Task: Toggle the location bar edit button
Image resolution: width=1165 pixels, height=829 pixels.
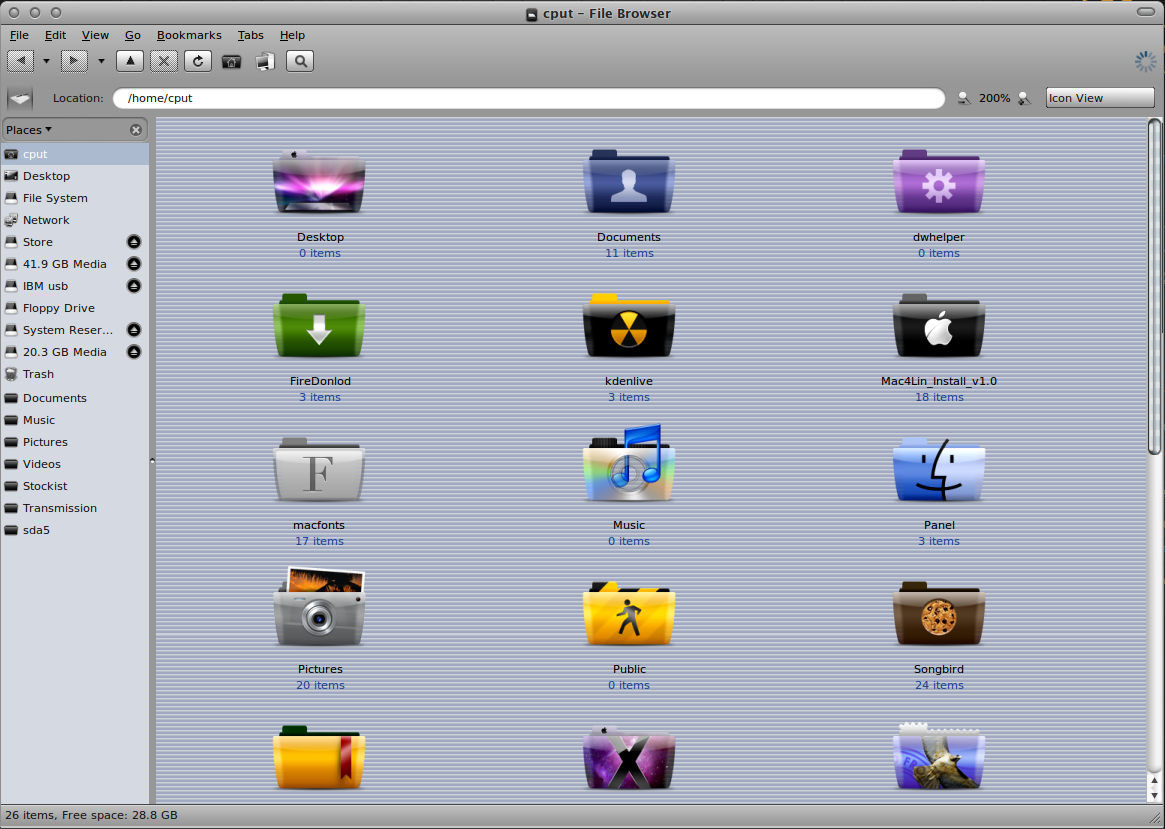Action: pyautogui.click(x=20, y=98)
